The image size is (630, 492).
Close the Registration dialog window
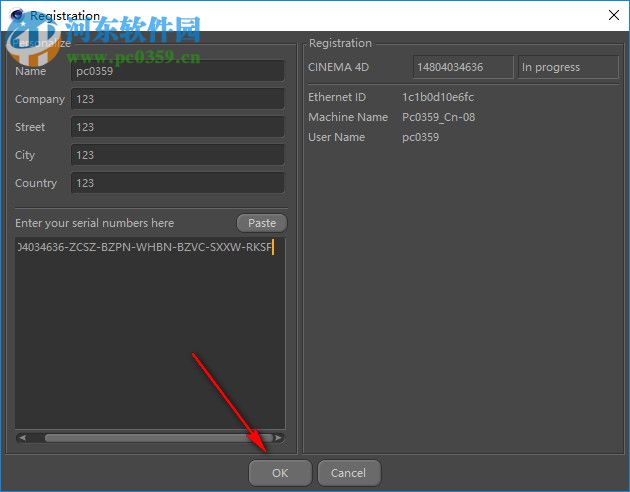(614, 15)
